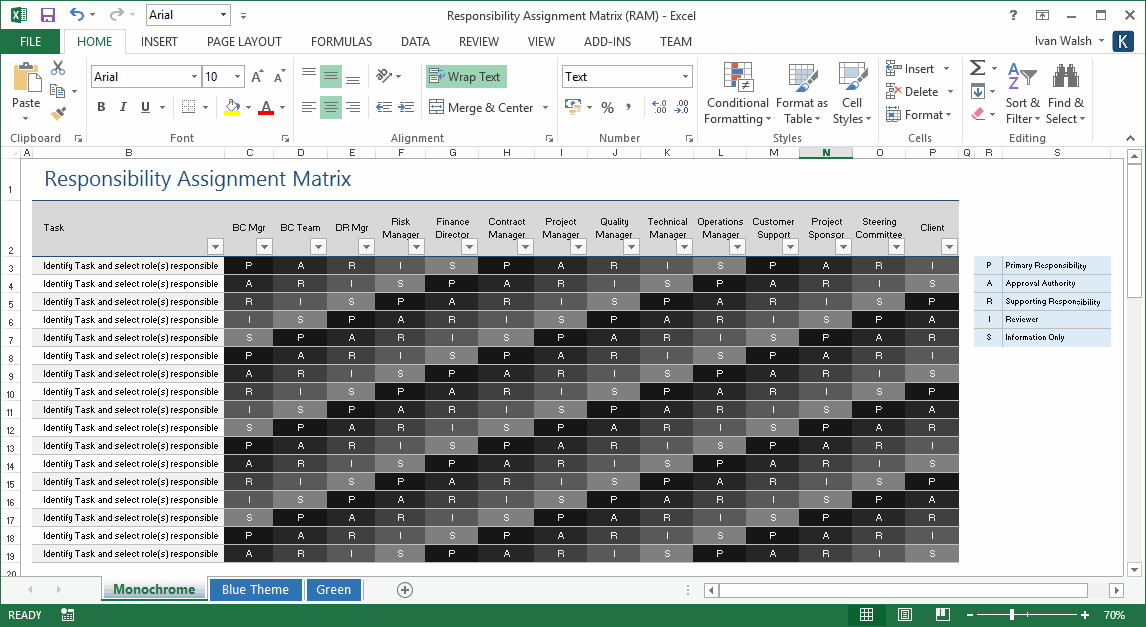1146x627 pixels.
Task: Open Find & Select binoculars icon
Action: click(1066, 76)
